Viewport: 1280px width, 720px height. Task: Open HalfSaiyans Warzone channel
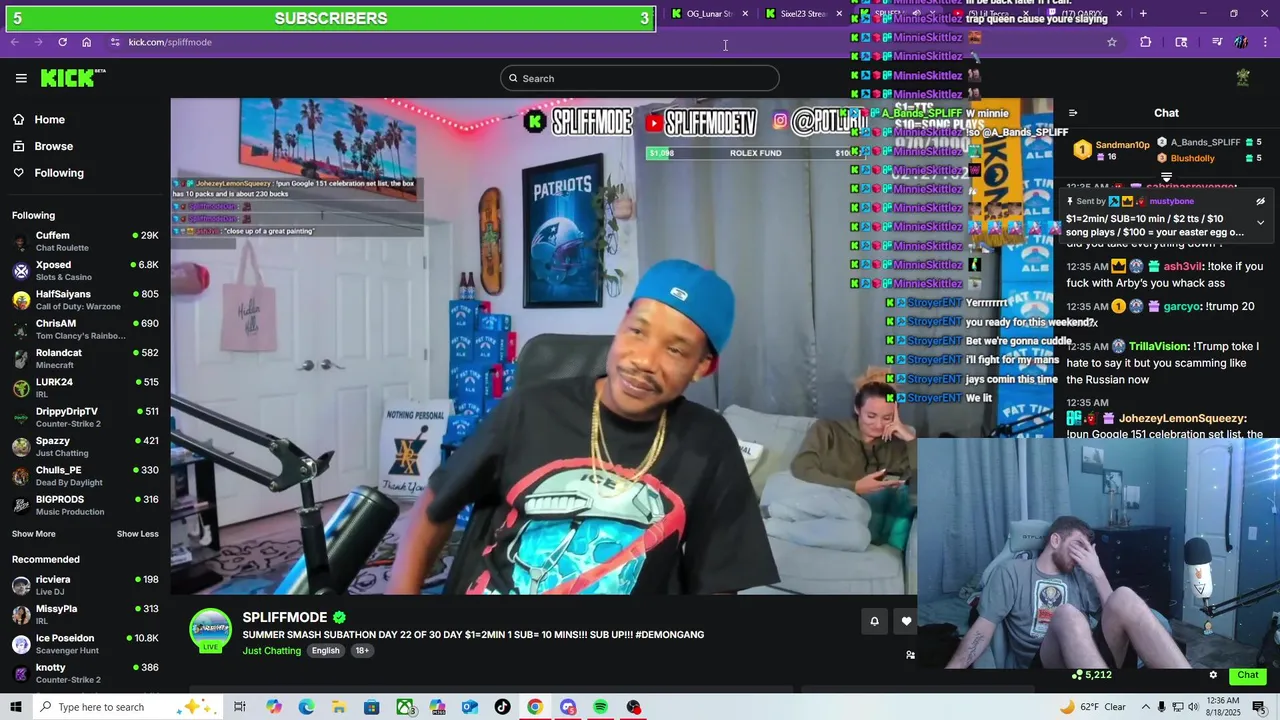(85, 300)
